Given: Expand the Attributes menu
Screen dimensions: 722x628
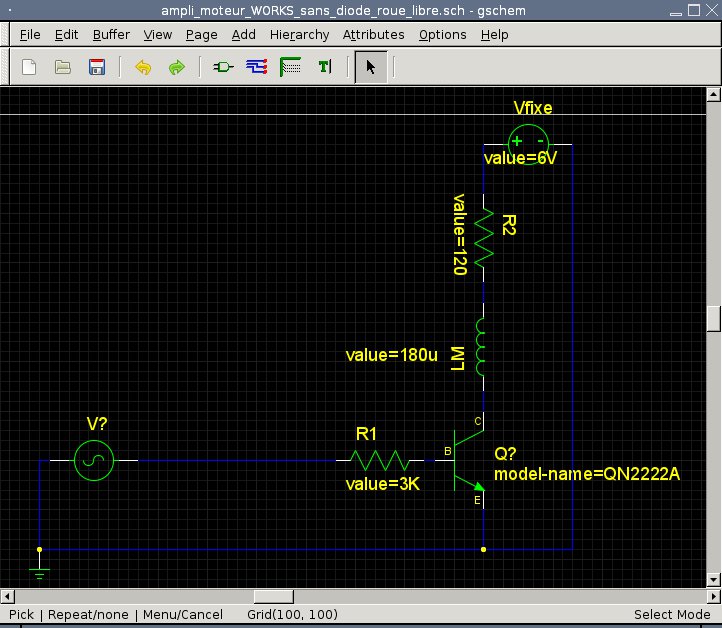Looking at the screenshot, I should (x=373, y=34).
